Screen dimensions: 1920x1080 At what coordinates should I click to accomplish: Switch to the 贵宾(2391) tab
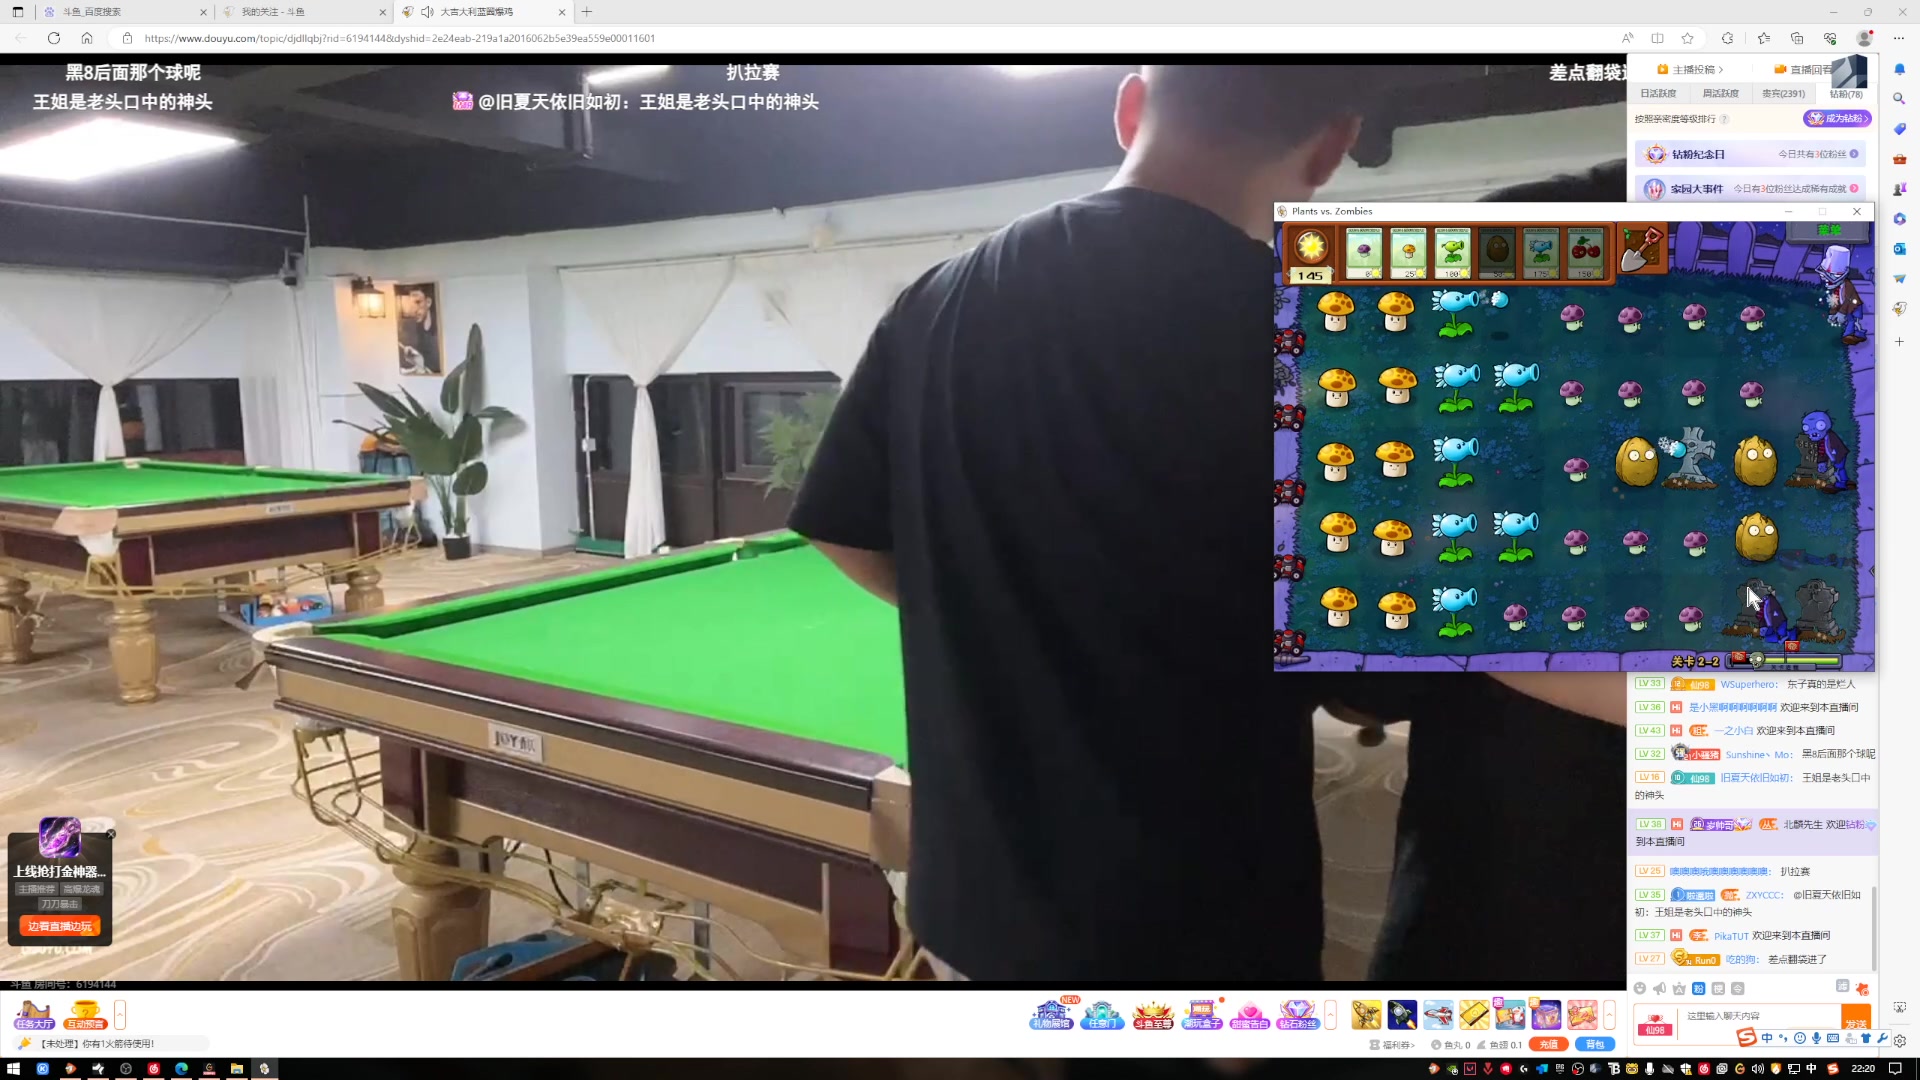point(1783,93)
